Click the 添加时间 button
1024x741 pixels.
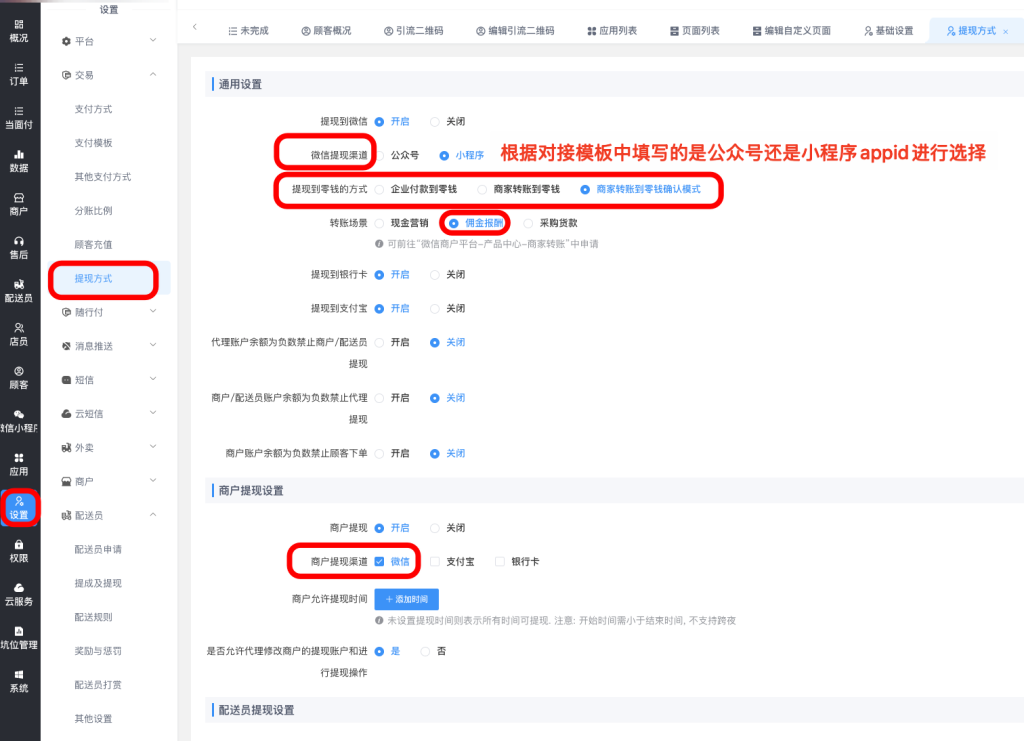[406, 599]
